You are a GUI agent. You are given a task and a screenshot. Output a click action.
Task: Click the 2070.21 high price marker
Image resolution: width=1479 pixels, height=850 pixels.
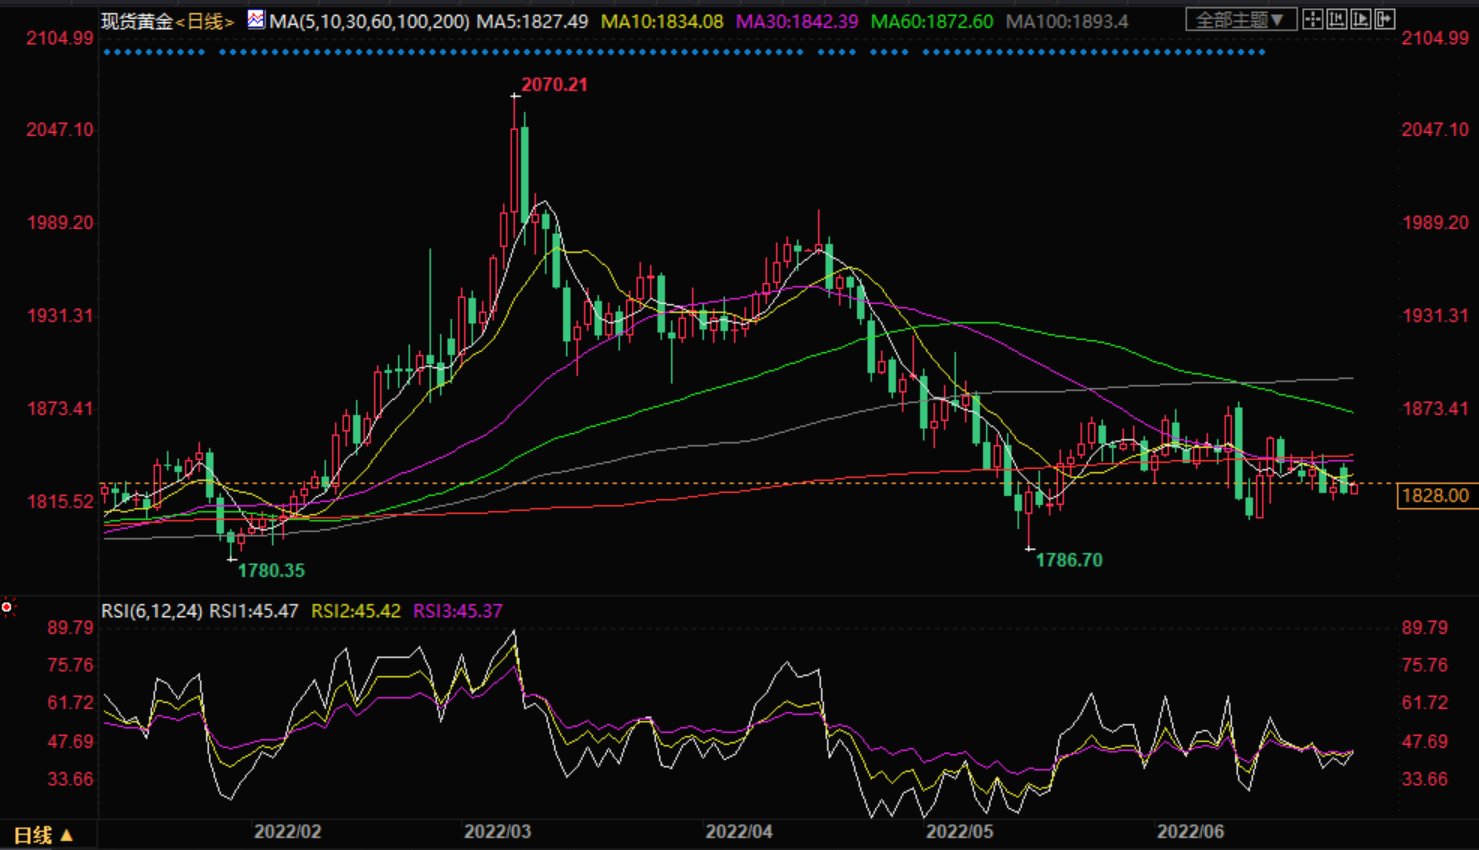pyautogui.click(x=554, y=85)
